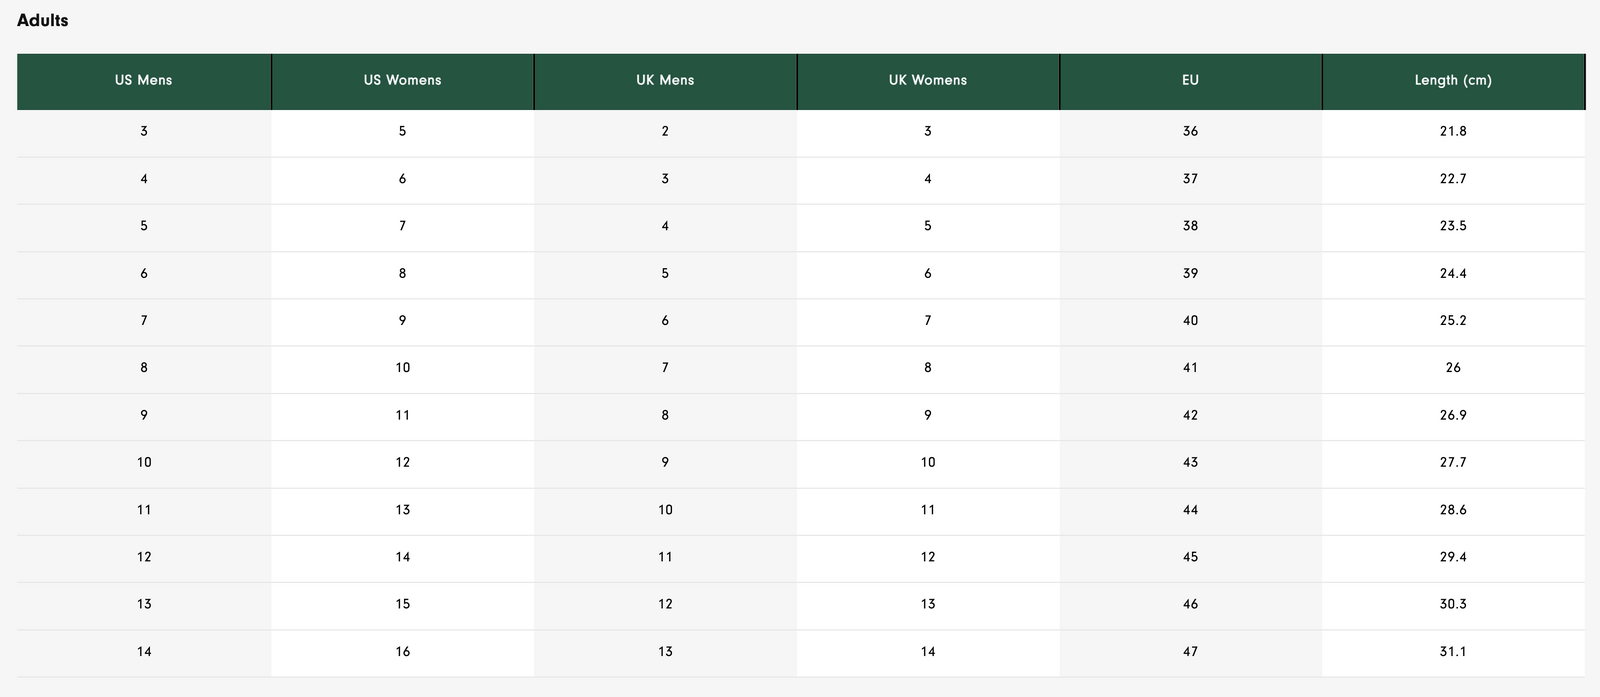Click UK Mens 9 in the EU 43 row
The height and width of the screenshot is (697, 1600).
pyautogui.click(x=665, y=463)
